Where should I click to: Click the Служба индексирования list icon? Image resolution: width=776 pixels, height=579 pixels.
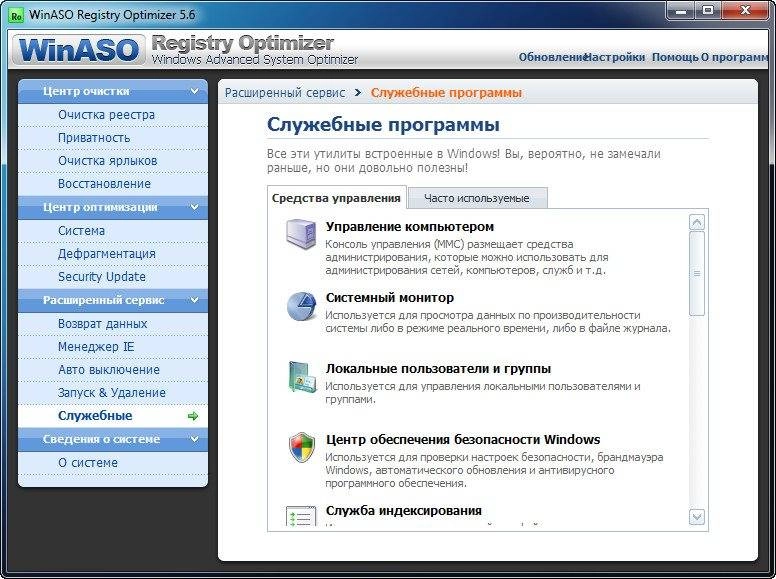click(301, 516)
